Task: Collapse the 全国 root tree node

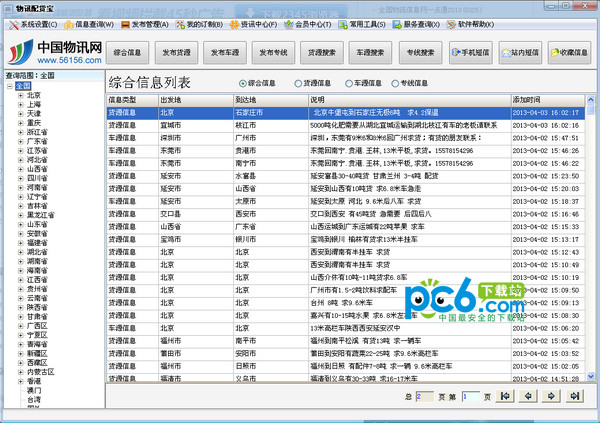Action: click(9, 86)
